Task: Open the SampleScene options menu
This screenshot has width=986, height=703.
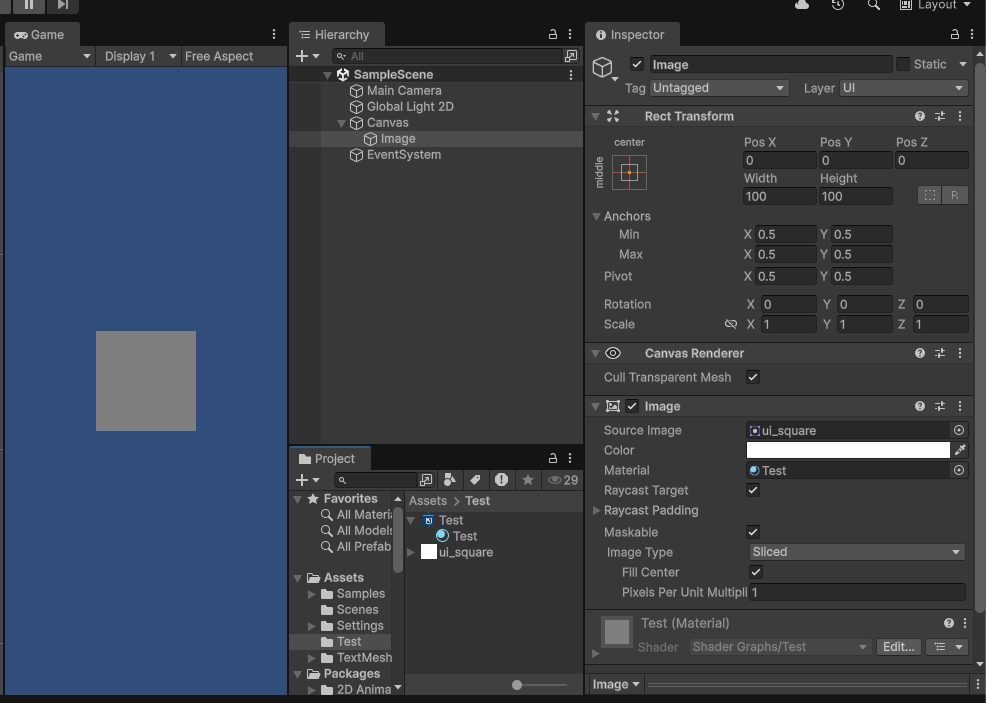Action: [x=570, y=75]
